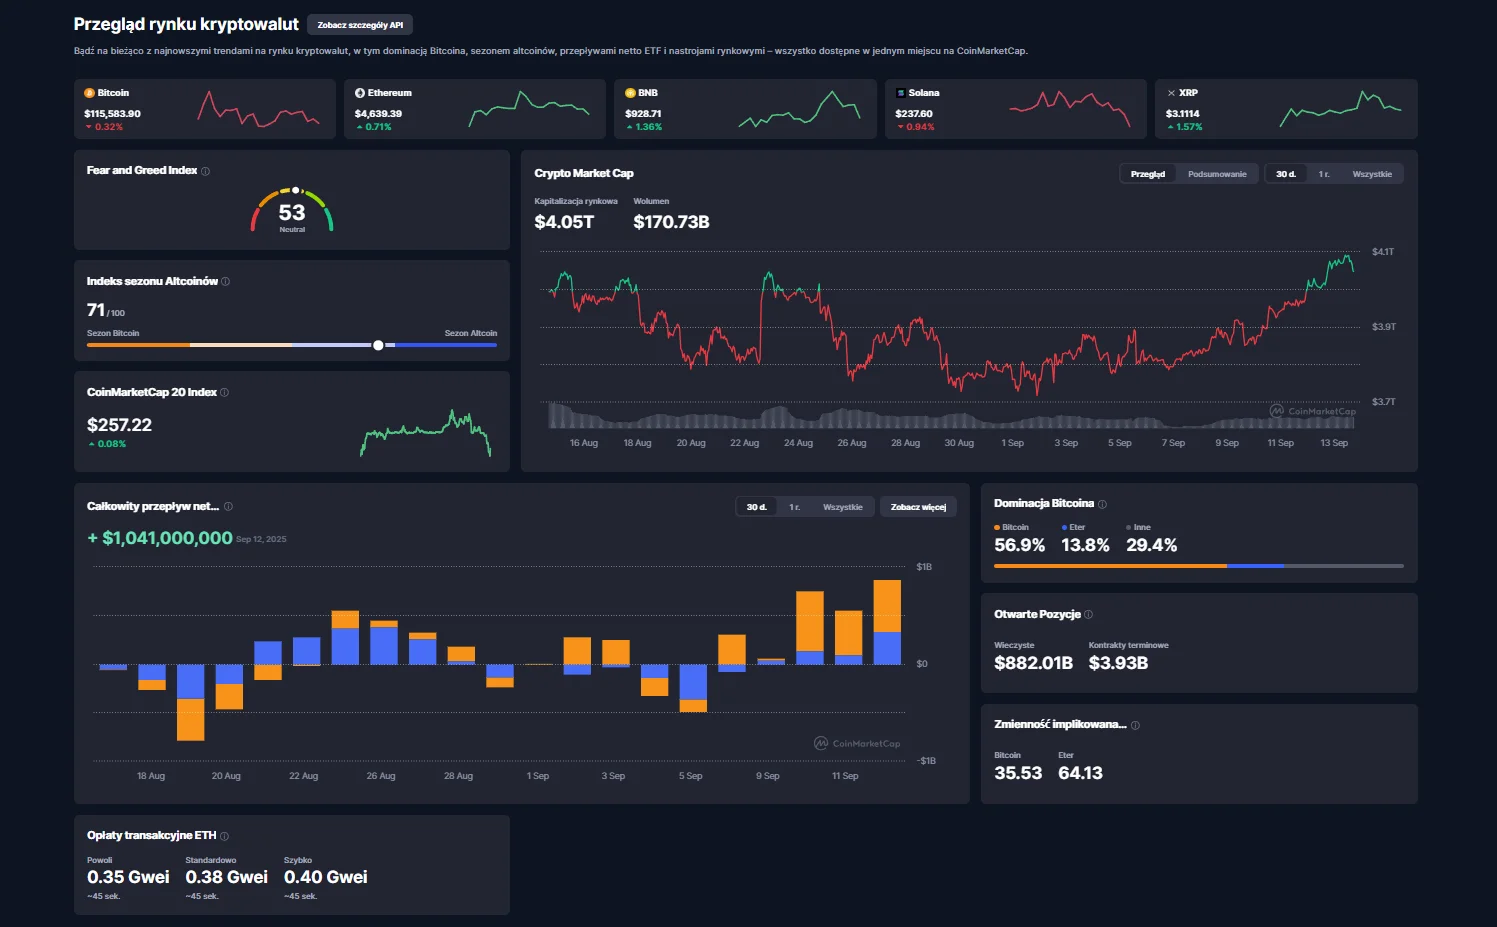Click info icon beside Indeks sezonu Altcoinów
Viewport: 1497px width, 927px height.
click(226, 282)
